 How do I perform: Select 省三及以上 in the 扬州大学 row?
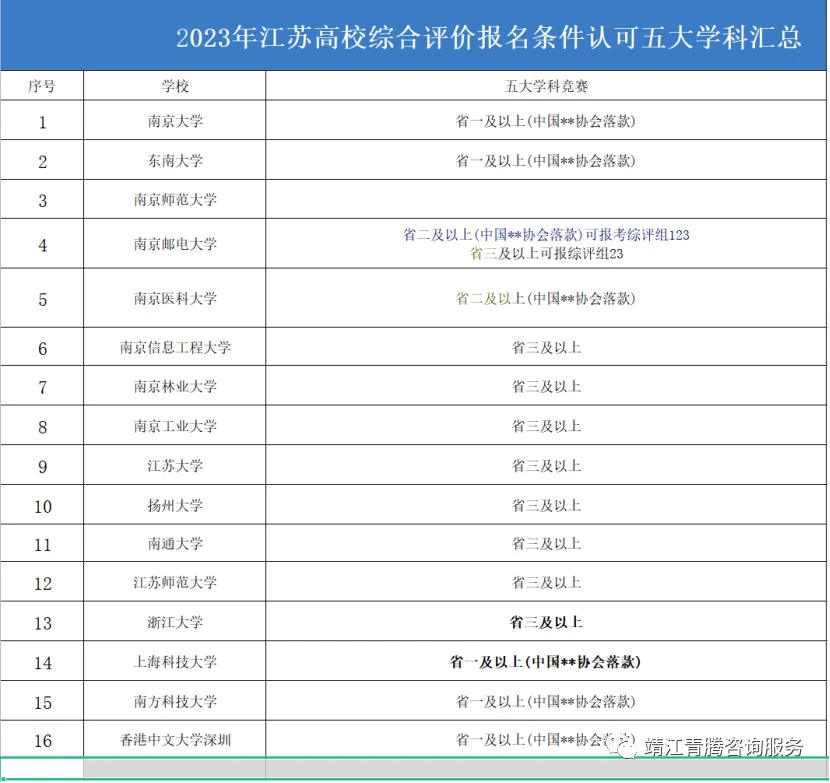546,506
